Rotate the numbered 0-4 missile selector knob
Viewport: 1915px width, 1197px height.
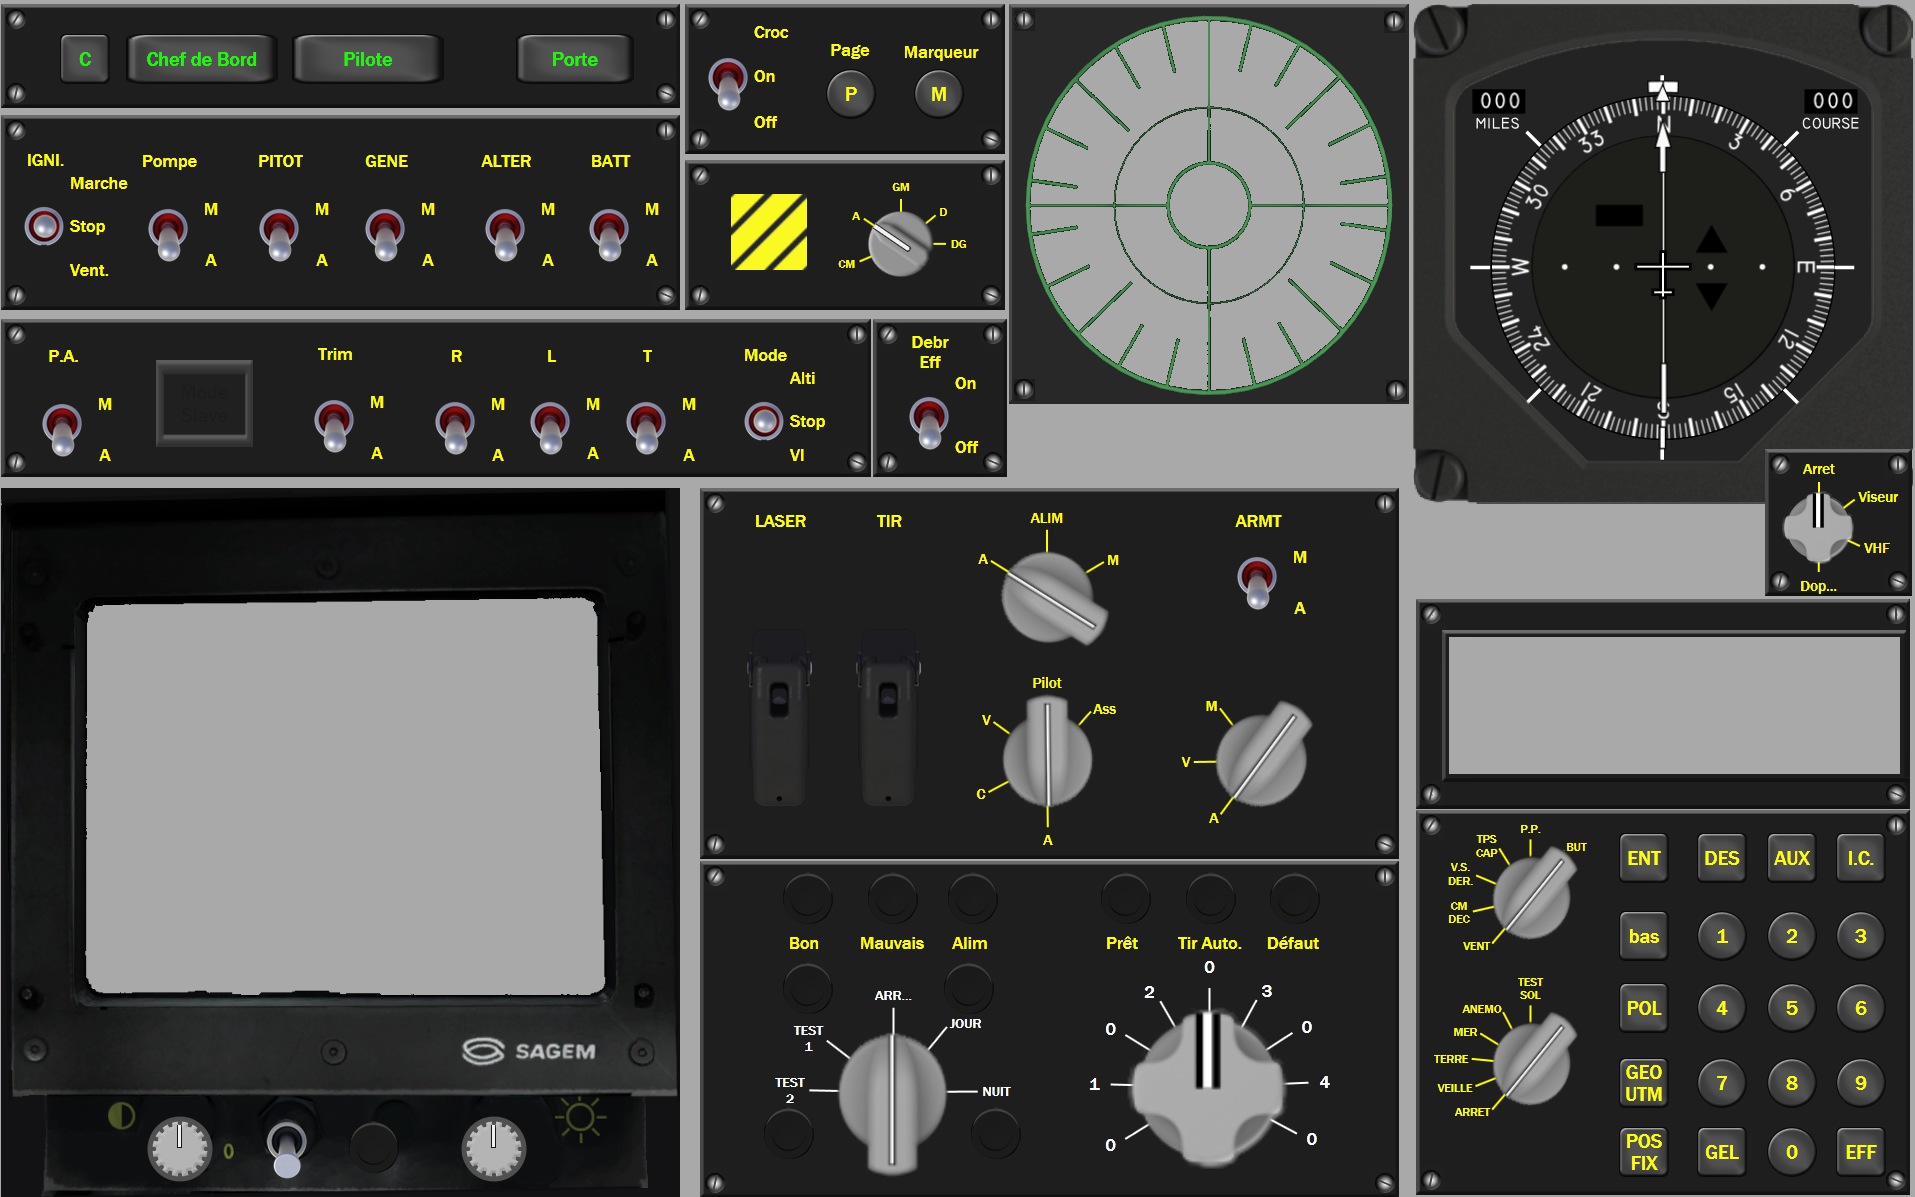tap(1207, 1087)
